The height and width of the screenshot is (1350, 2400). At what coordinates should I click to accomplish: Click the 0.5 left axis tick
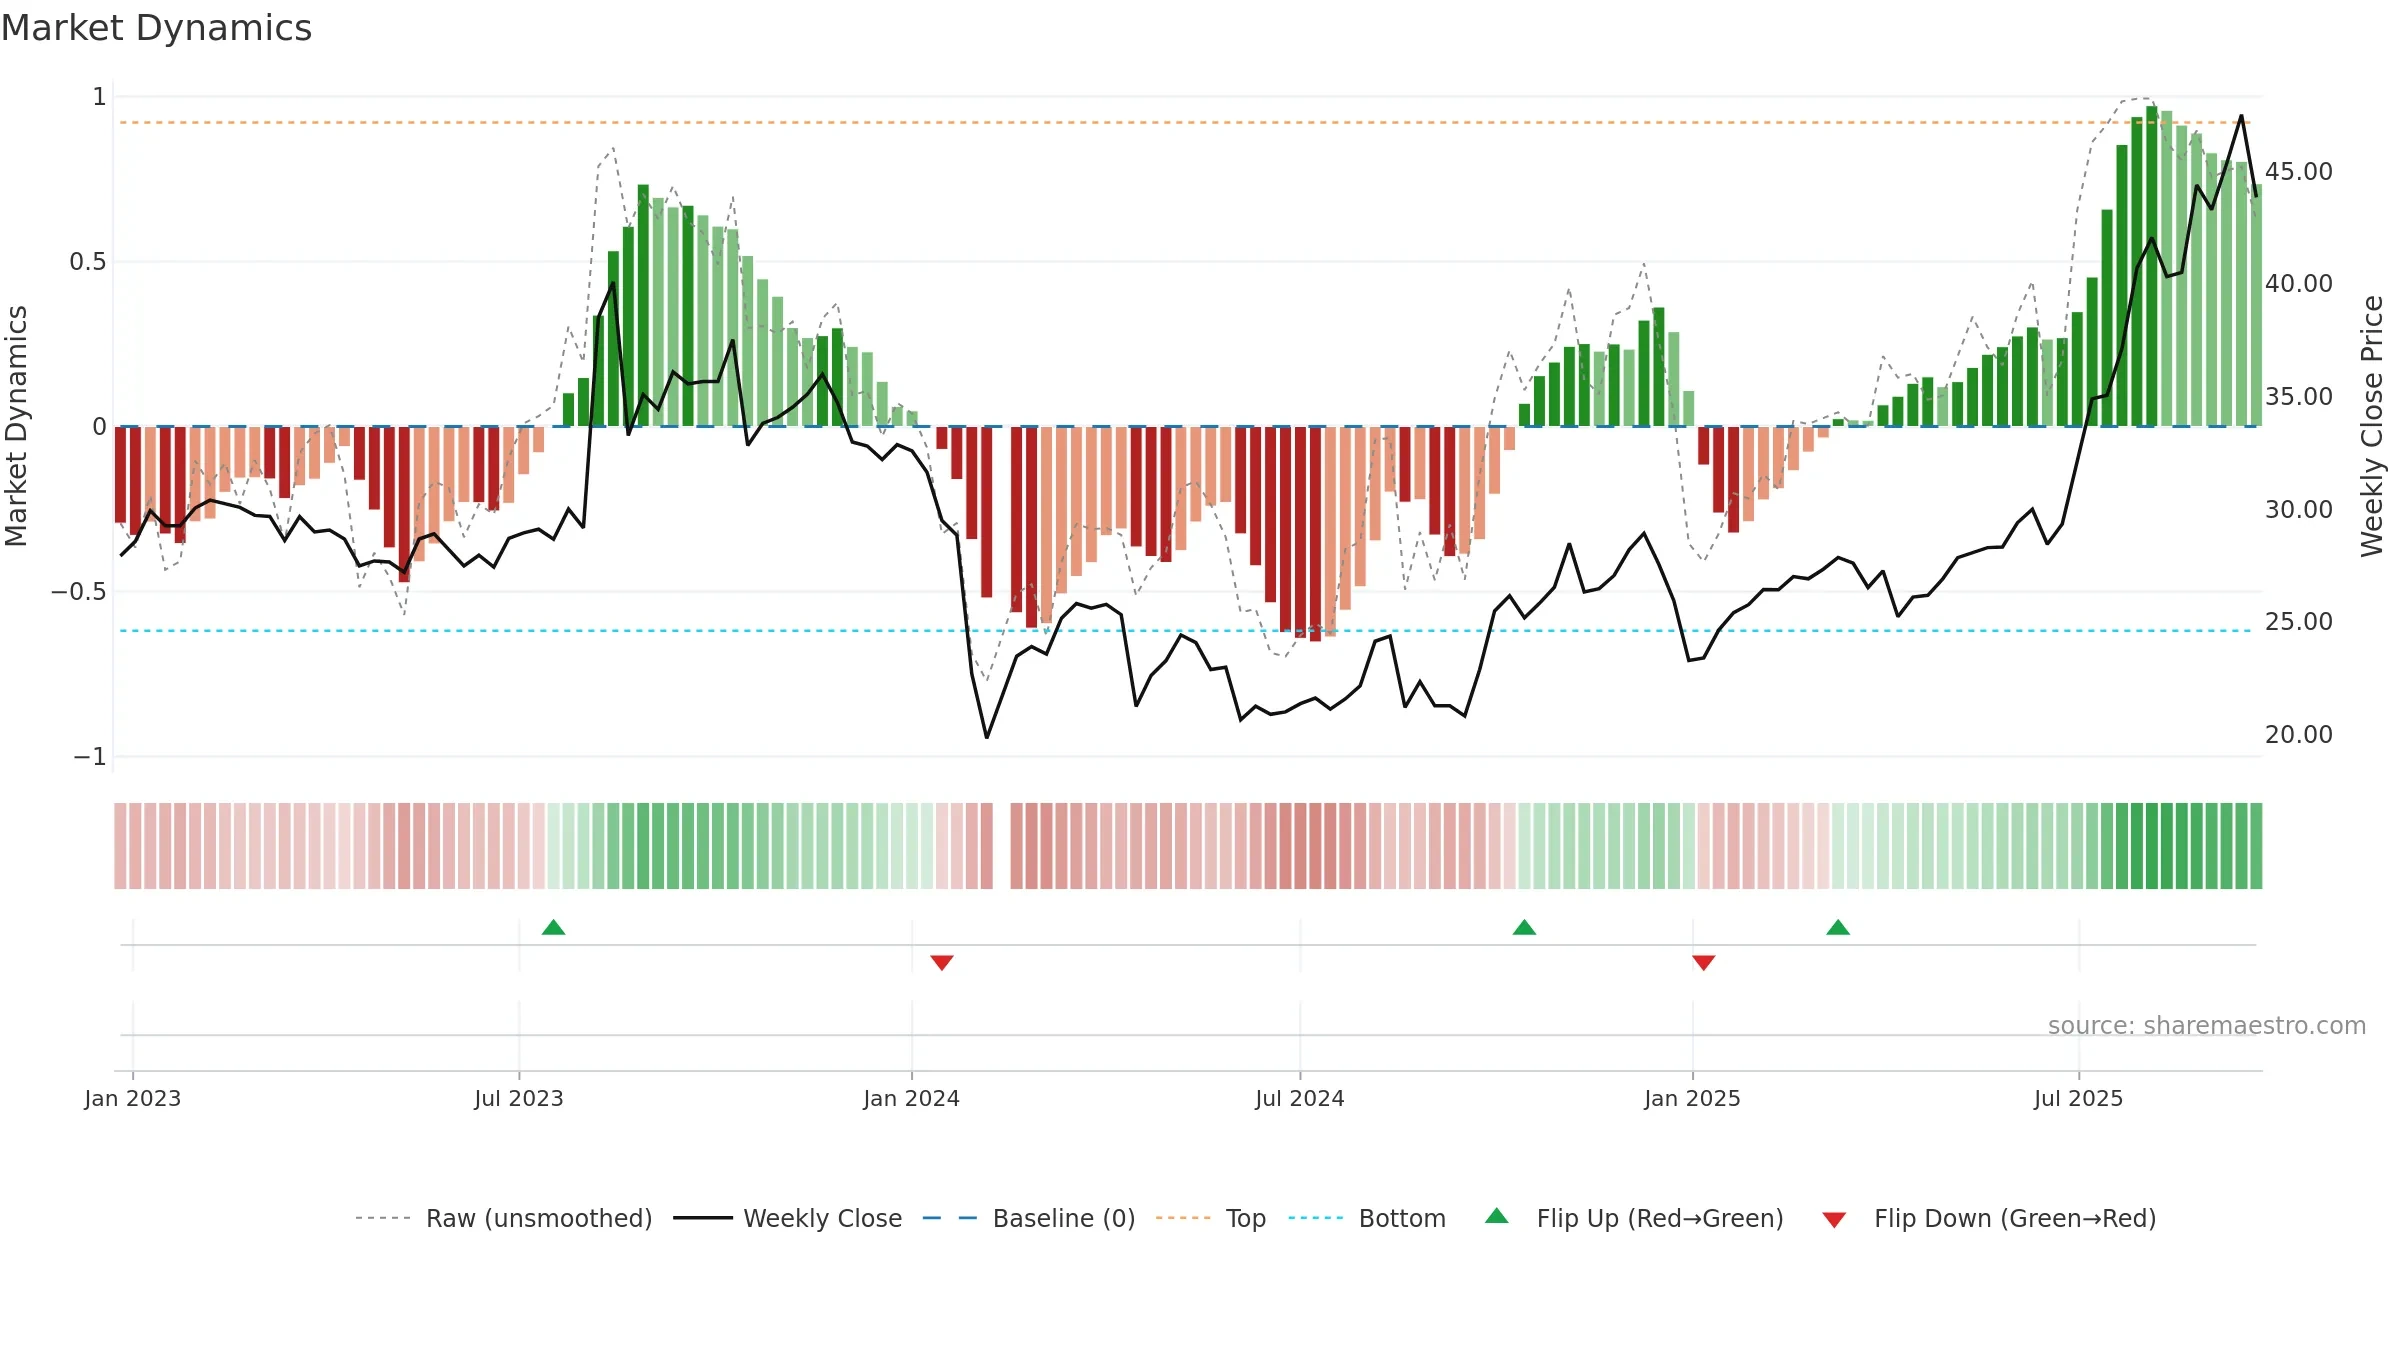pyautogui.click(x=88, y=262)
